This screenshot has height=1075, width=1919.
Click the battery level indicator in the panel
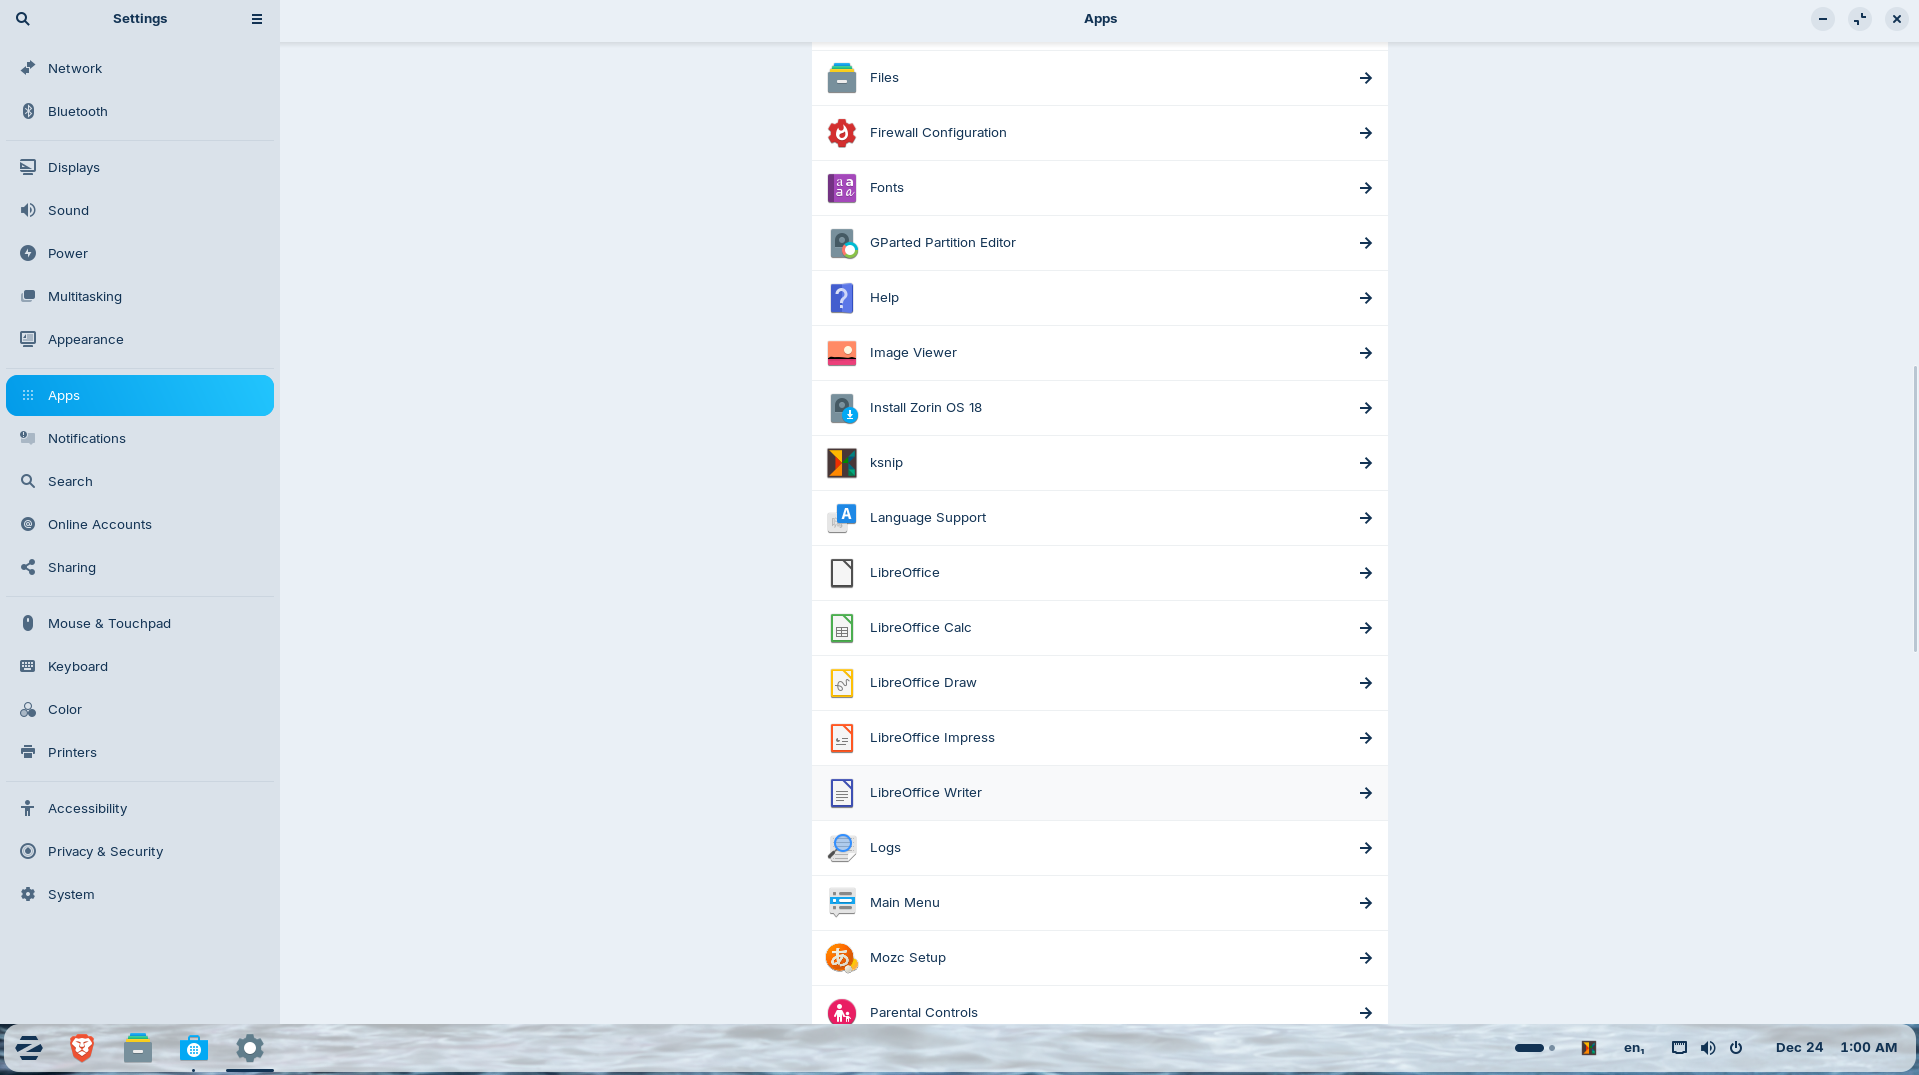(x=1530, y=1048)
